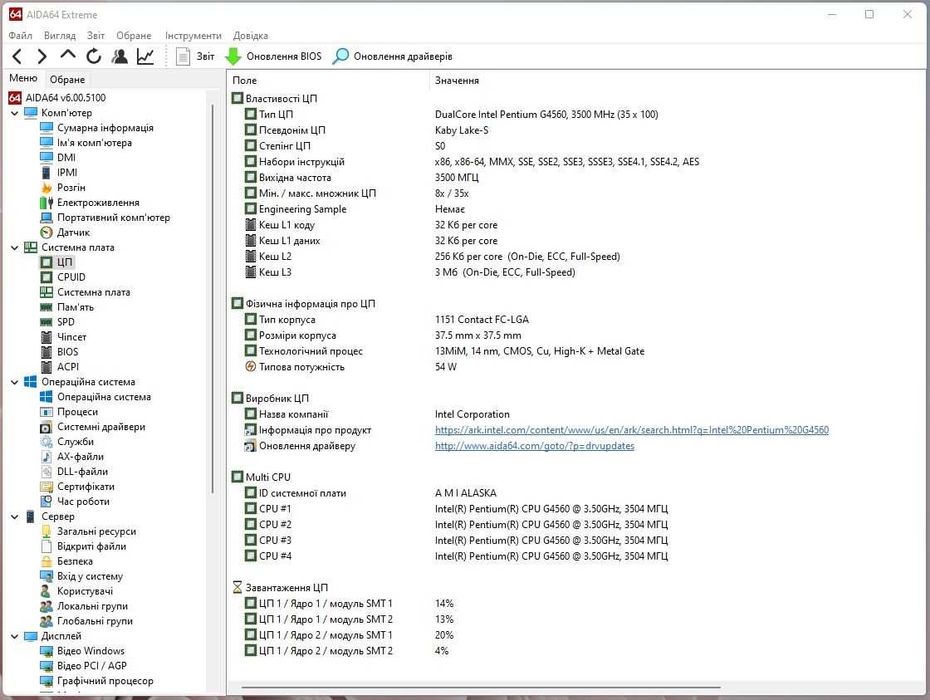
Task: Select the DMI tree entry
Action: (x=58, y=157)
